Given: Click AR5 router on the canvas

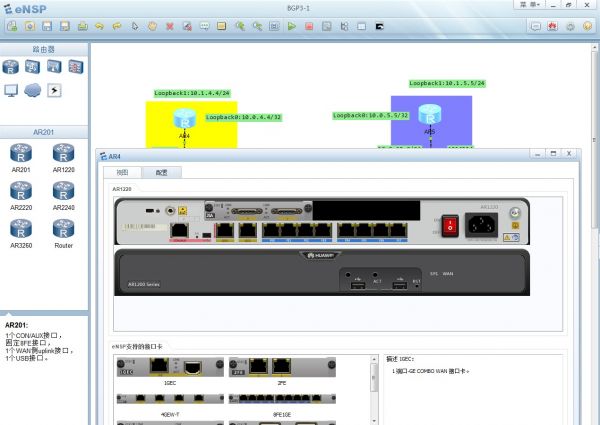Looking at the screenshot, I should point(430,115).
